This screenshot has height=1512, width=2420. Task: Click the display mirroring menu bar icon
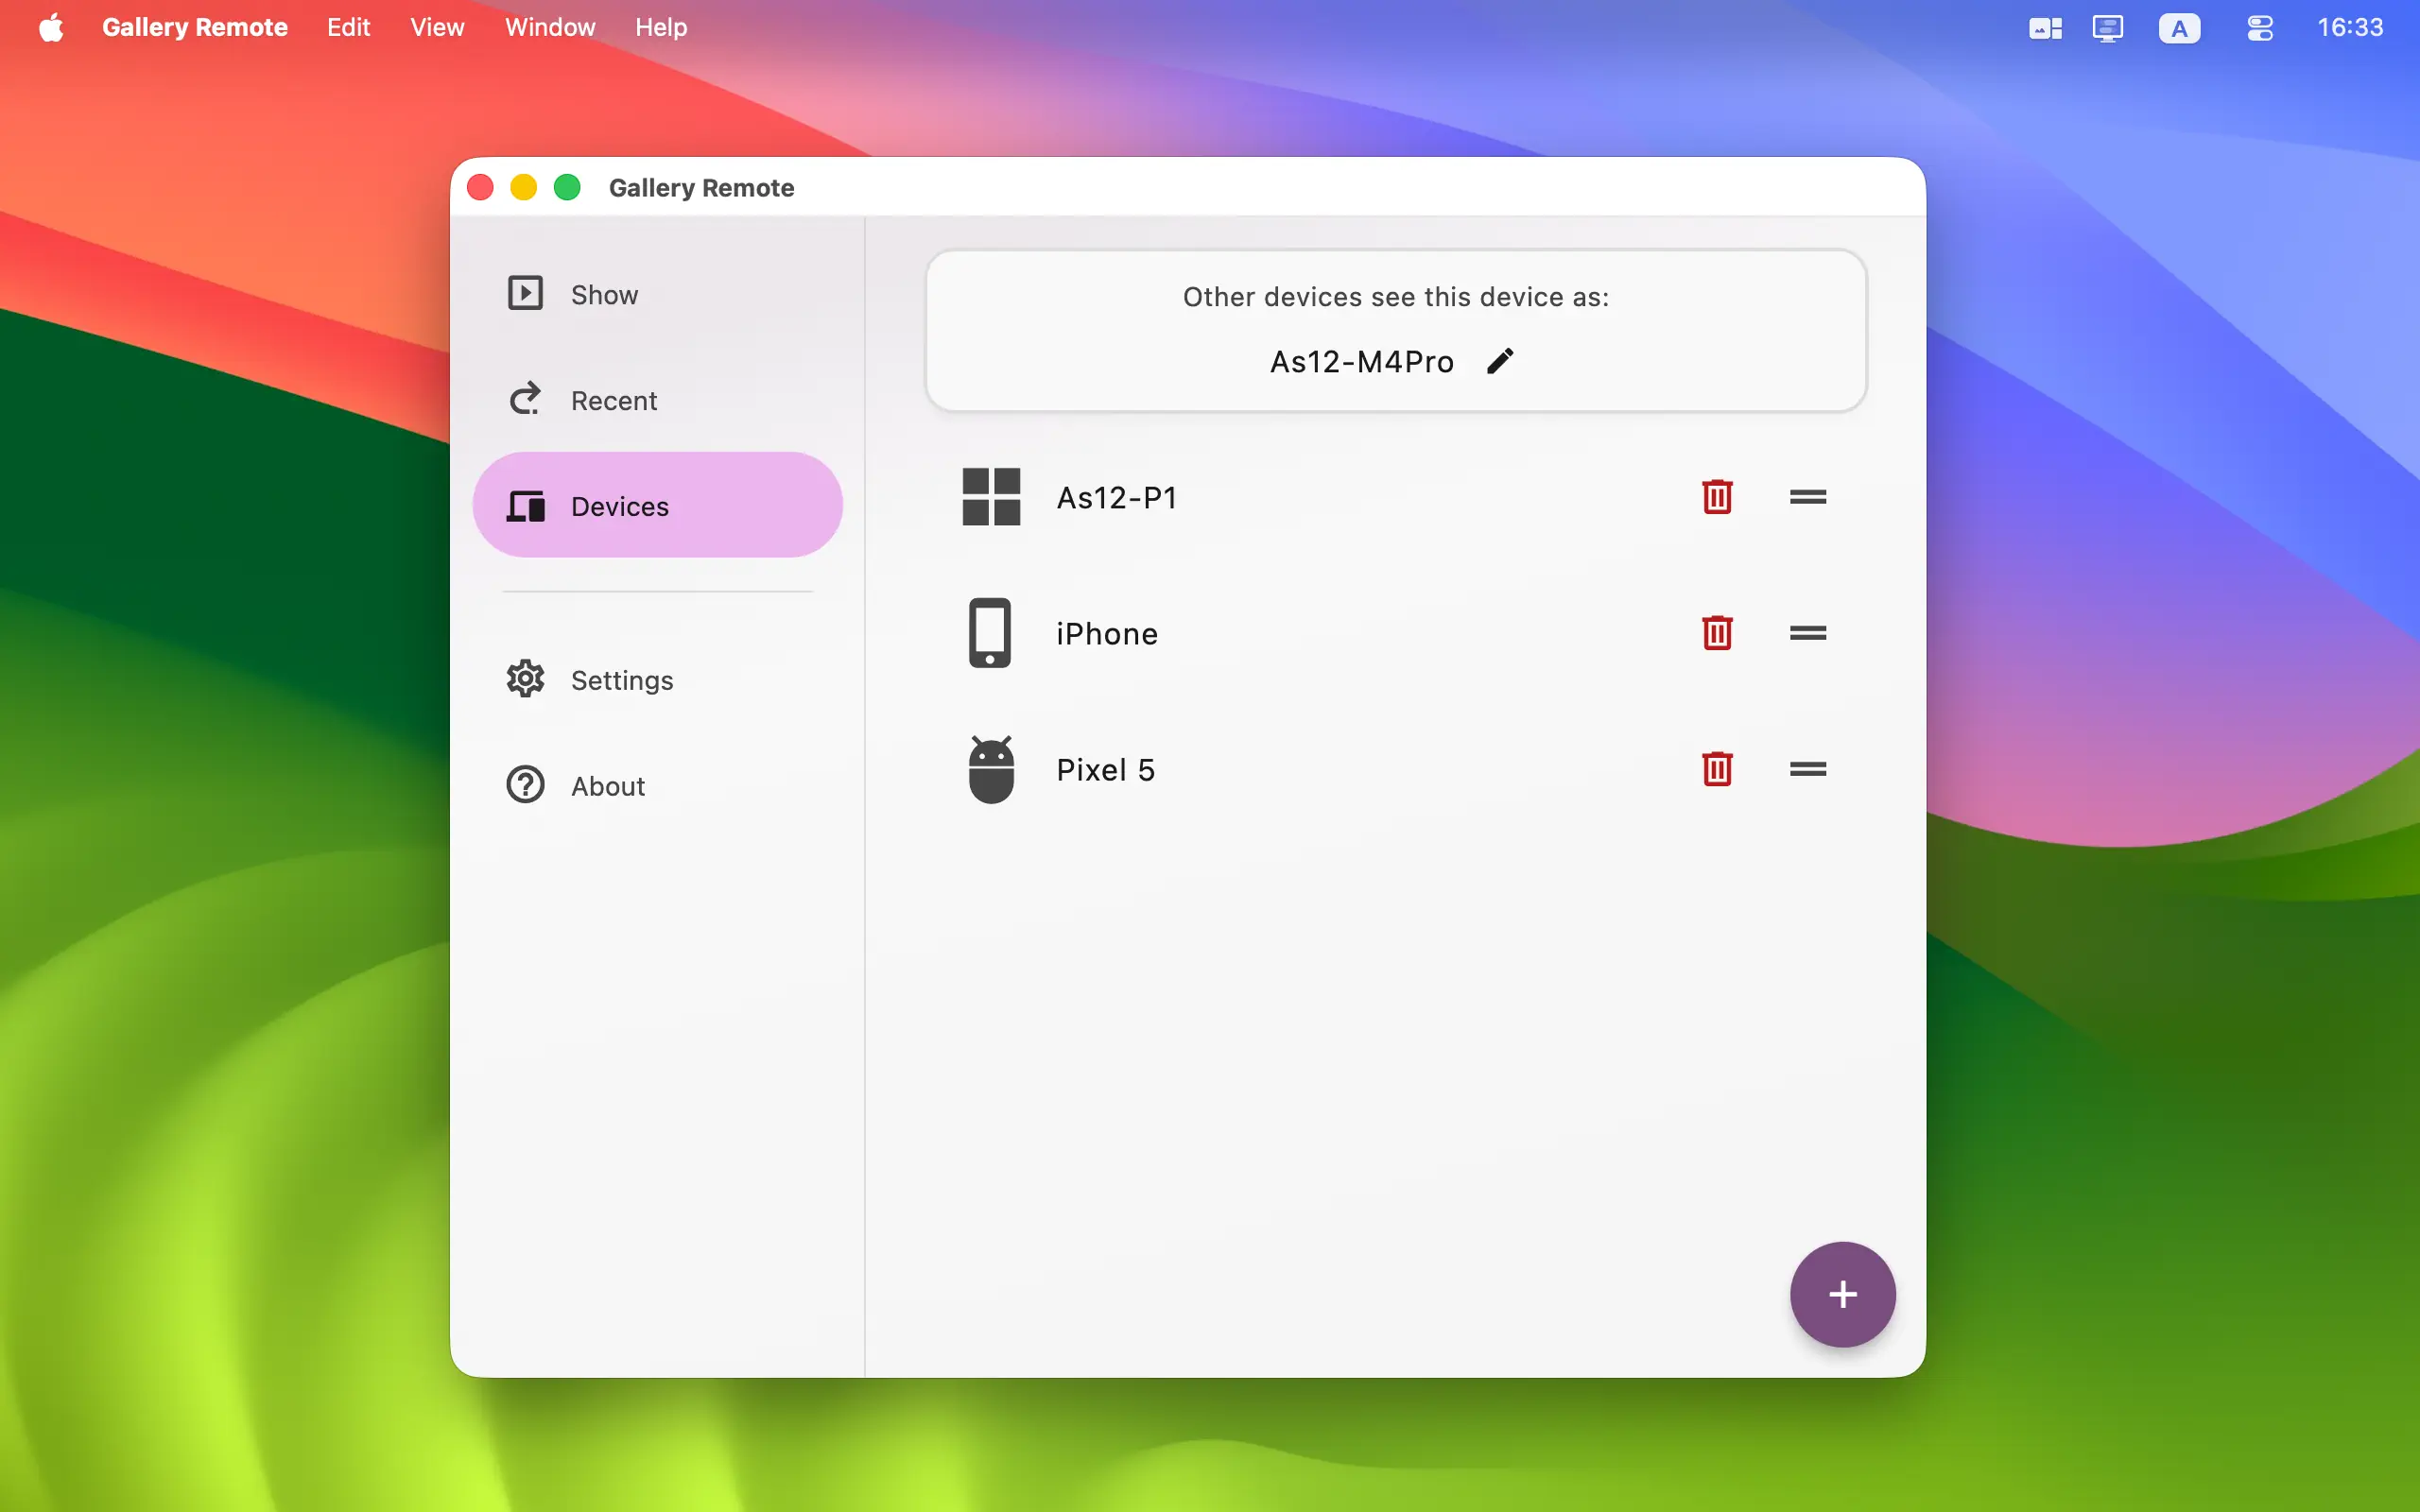2107,28
